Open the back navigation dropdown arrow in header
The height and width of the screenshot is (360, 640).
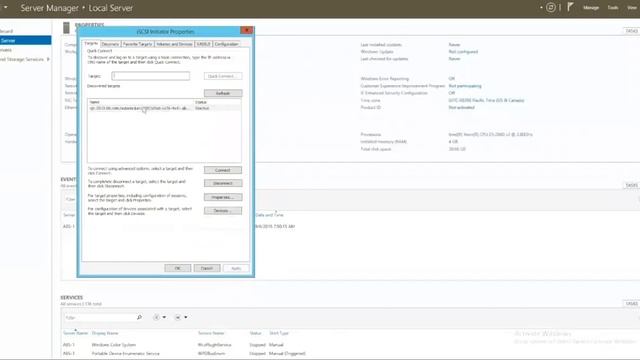click(x=6, y=7)
